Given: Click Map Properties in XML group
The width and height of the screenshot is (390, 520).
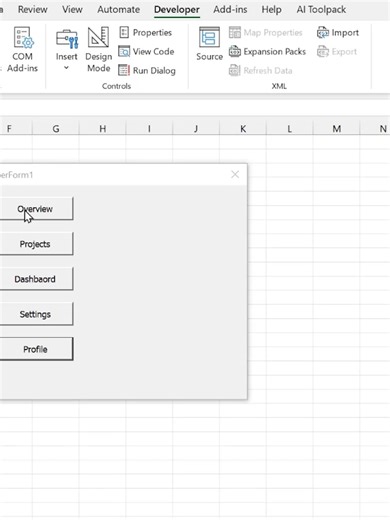Looking at the screenshot, I should pyautogui.click(x=266, y=33).
